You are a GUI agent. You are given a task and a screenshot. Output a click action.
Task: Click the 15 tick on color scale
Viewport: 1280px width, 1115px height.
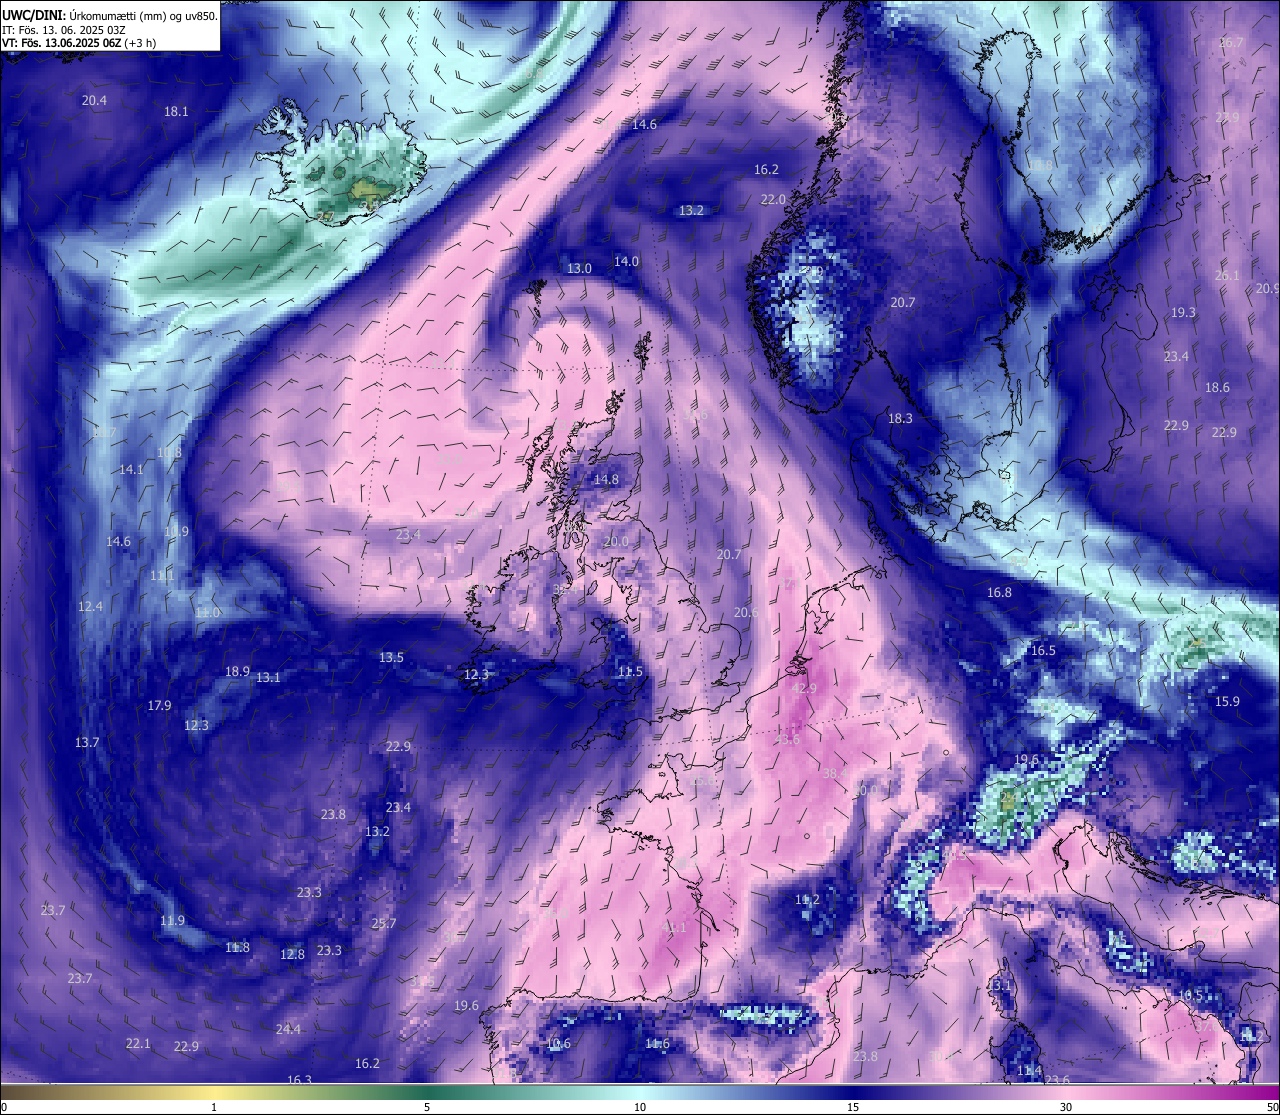coord(853,1107)
